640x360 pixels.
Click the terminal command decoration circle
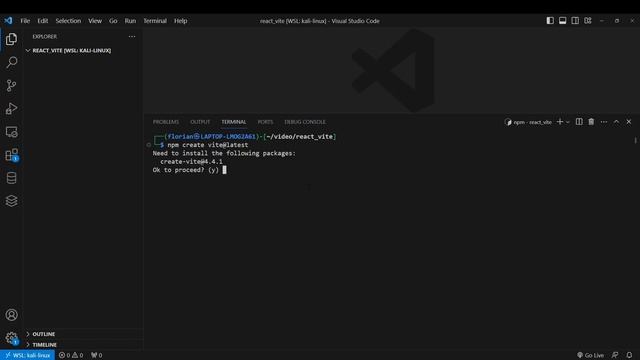149,145
